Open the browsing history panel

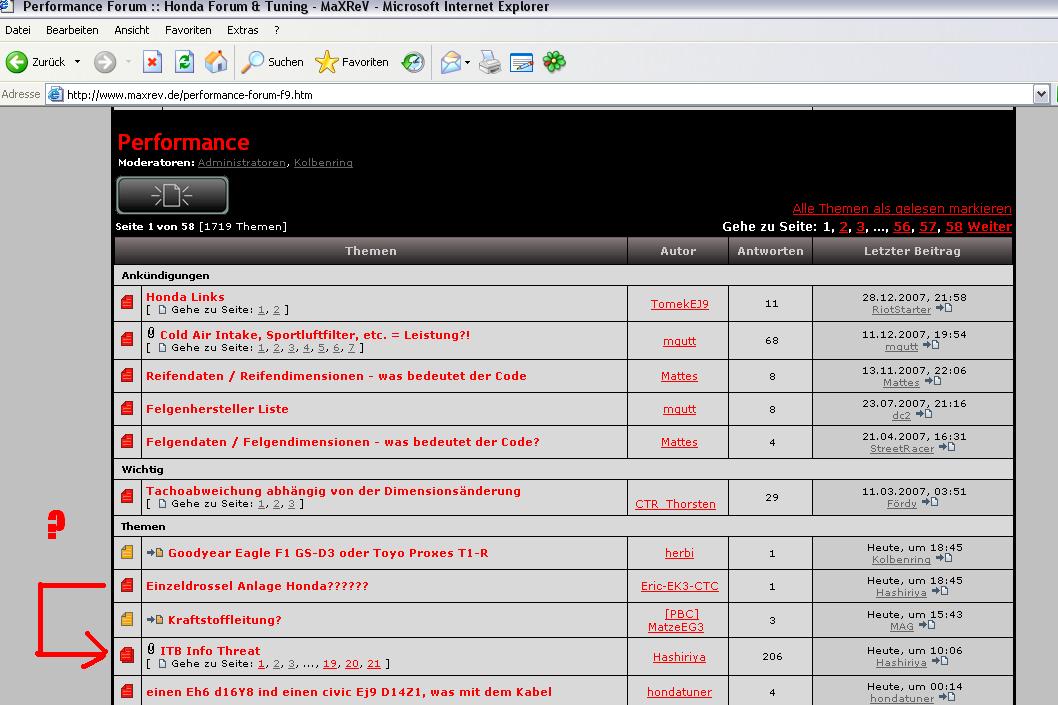(412, 62)
